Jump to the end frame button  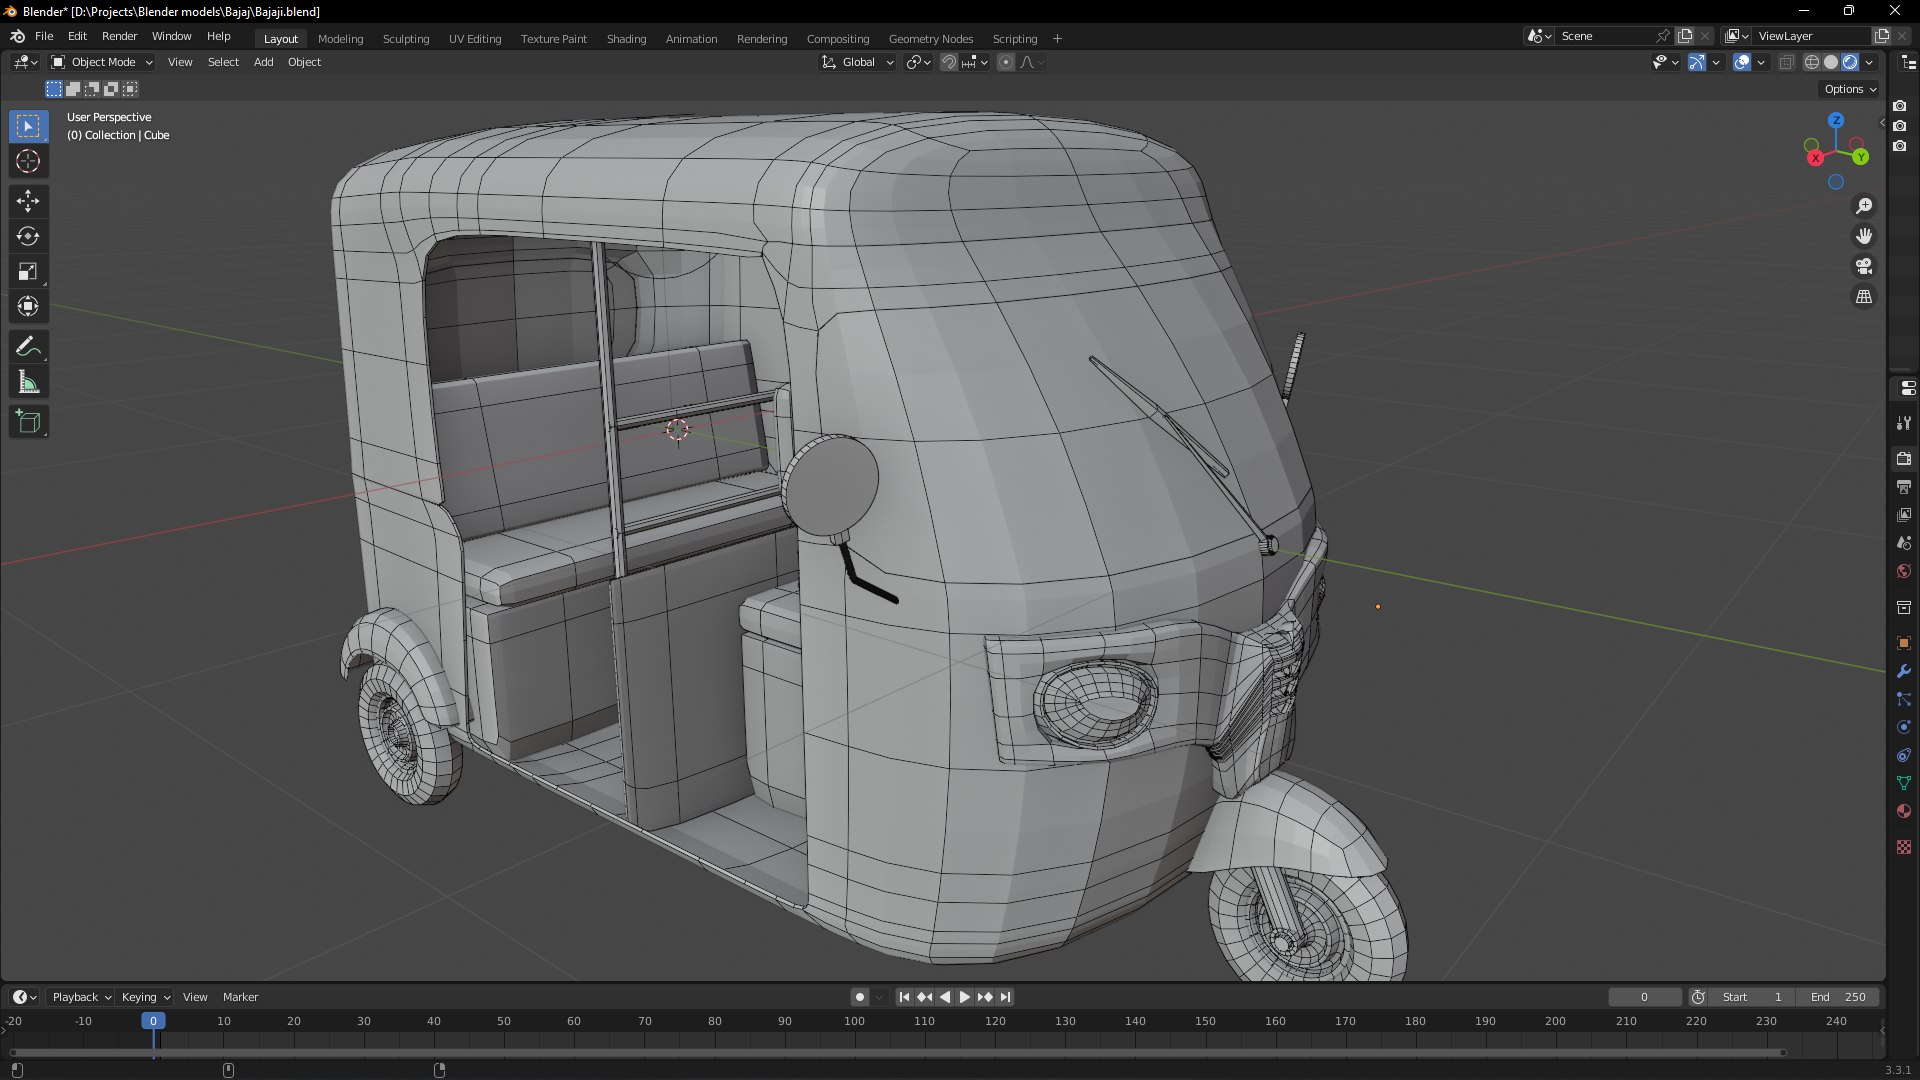coord(1005,997)
